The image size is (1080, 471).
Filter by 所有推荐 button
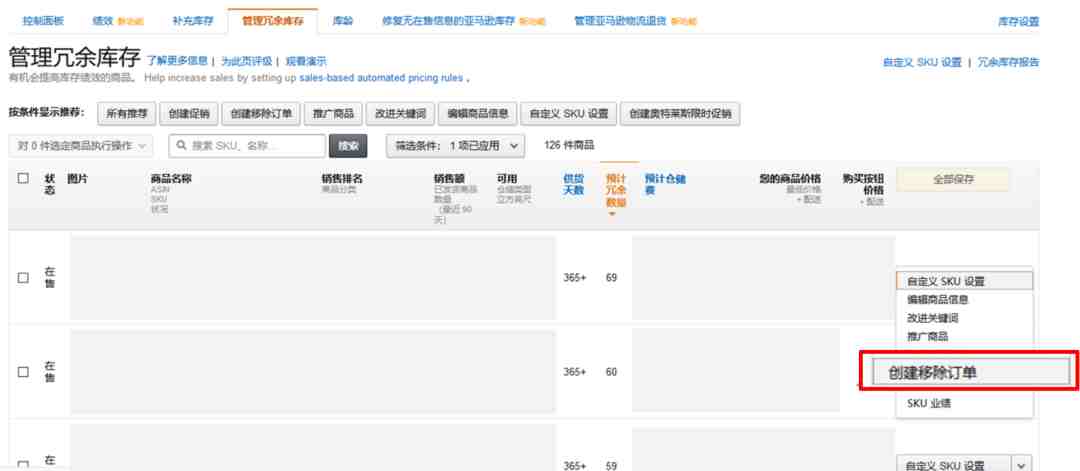(127, 114)
